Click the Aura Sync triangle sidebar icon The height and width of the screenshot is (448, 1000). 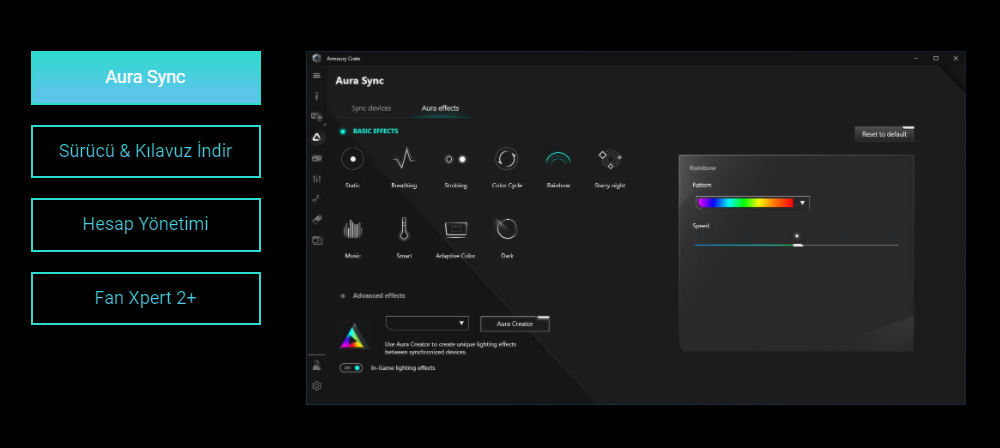pos(316,137)
